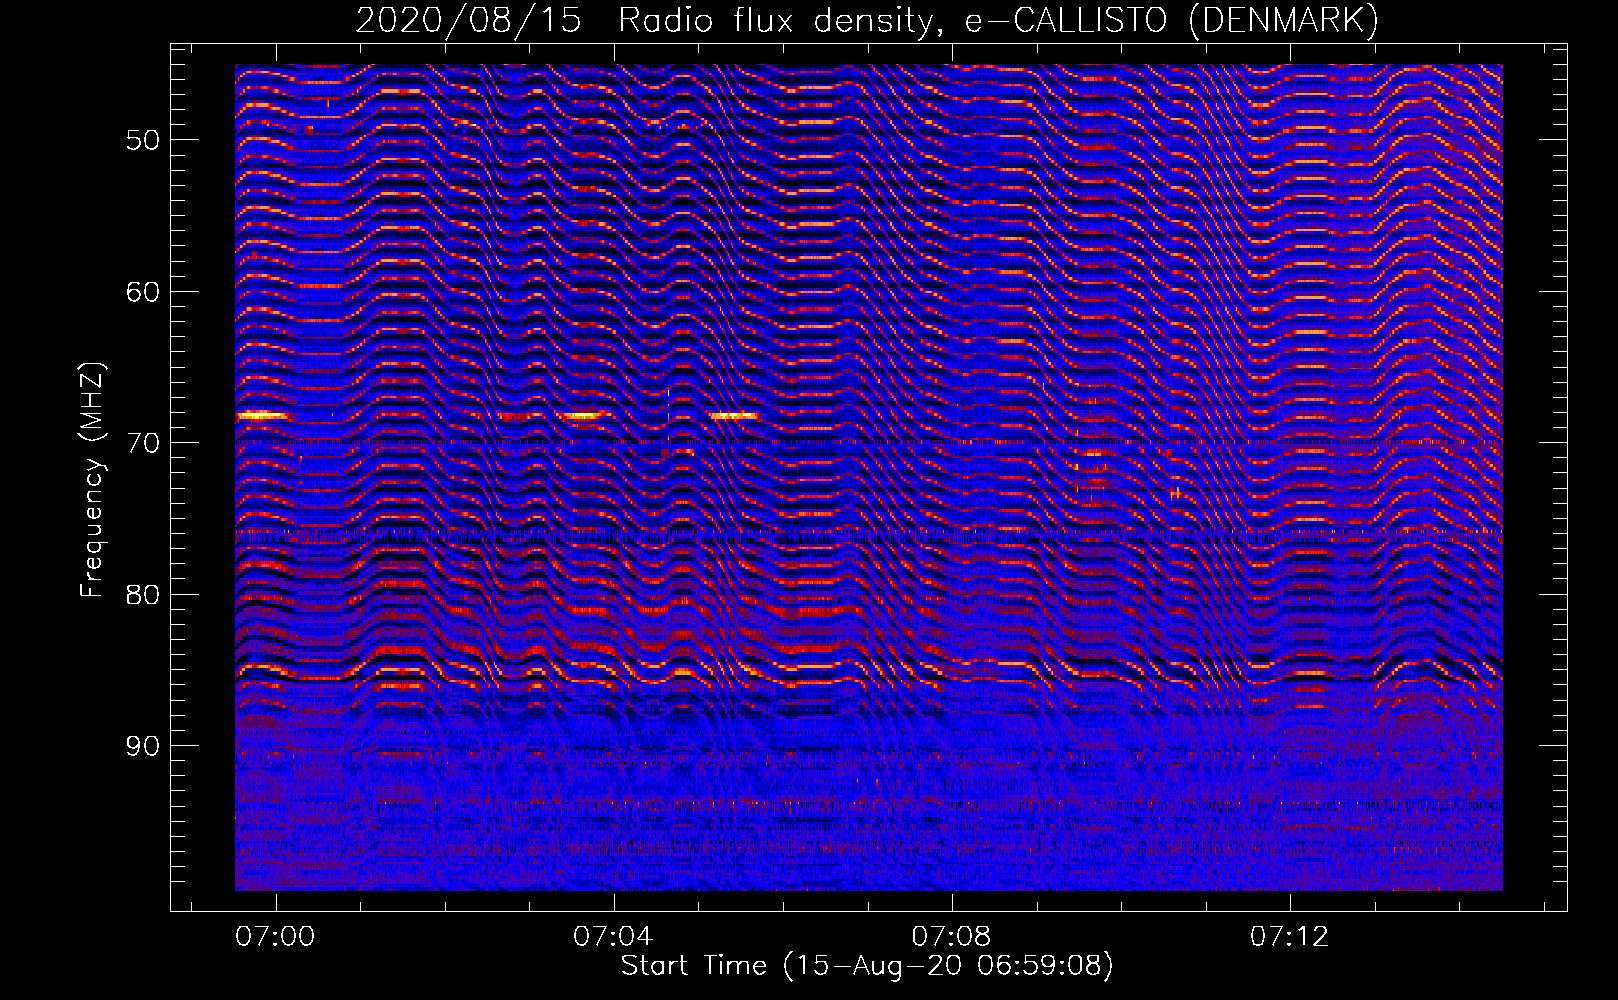Click the 'Frequency (MHZ)' axis label
1618x1000 pixels.
pos(92,480)
